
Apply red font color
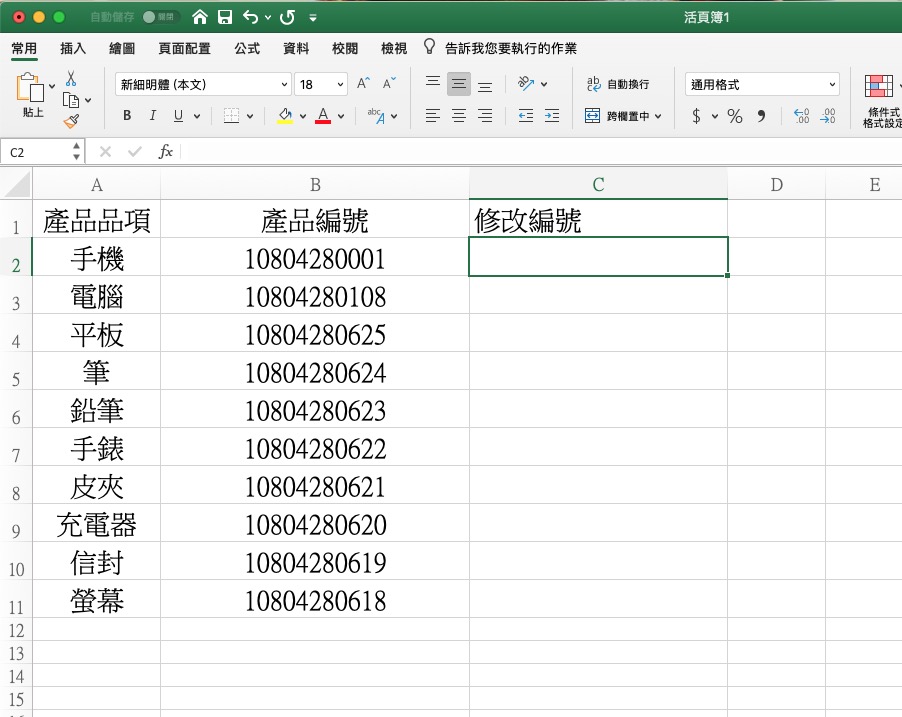pyautogui.click(x=323, y=116)
